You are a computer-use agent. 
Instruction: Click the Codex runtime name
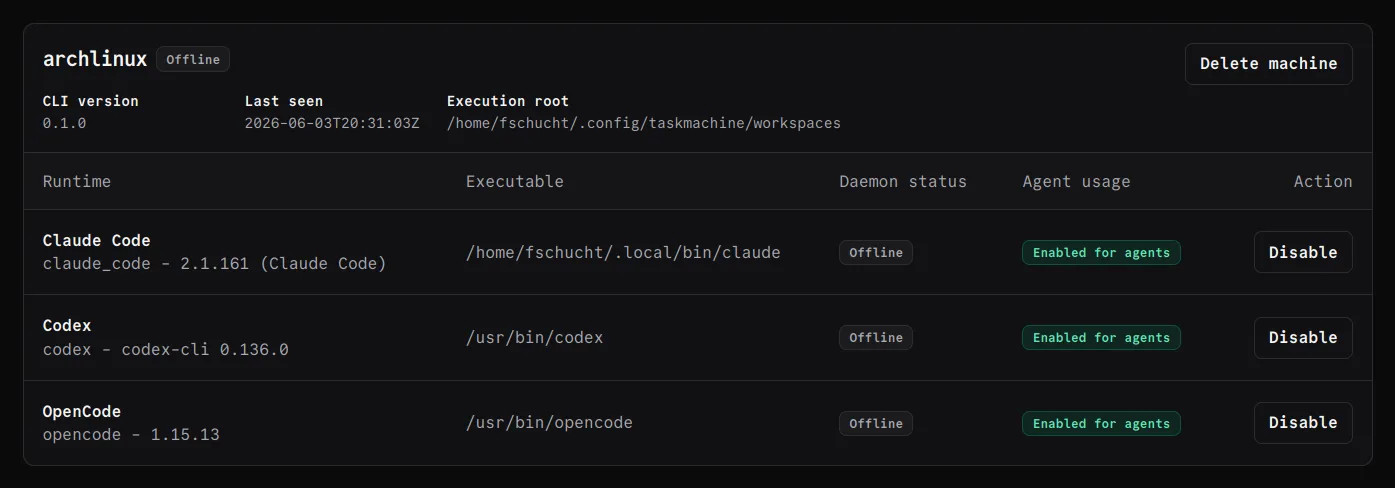click(67, 325)
